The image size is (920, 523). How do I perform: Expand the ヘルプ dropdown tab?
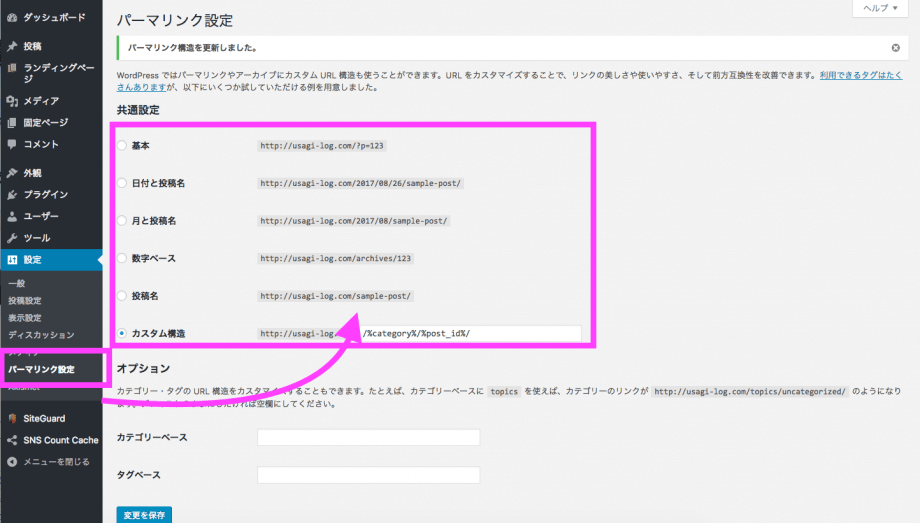pyautogui.click(x=880, y=8)
